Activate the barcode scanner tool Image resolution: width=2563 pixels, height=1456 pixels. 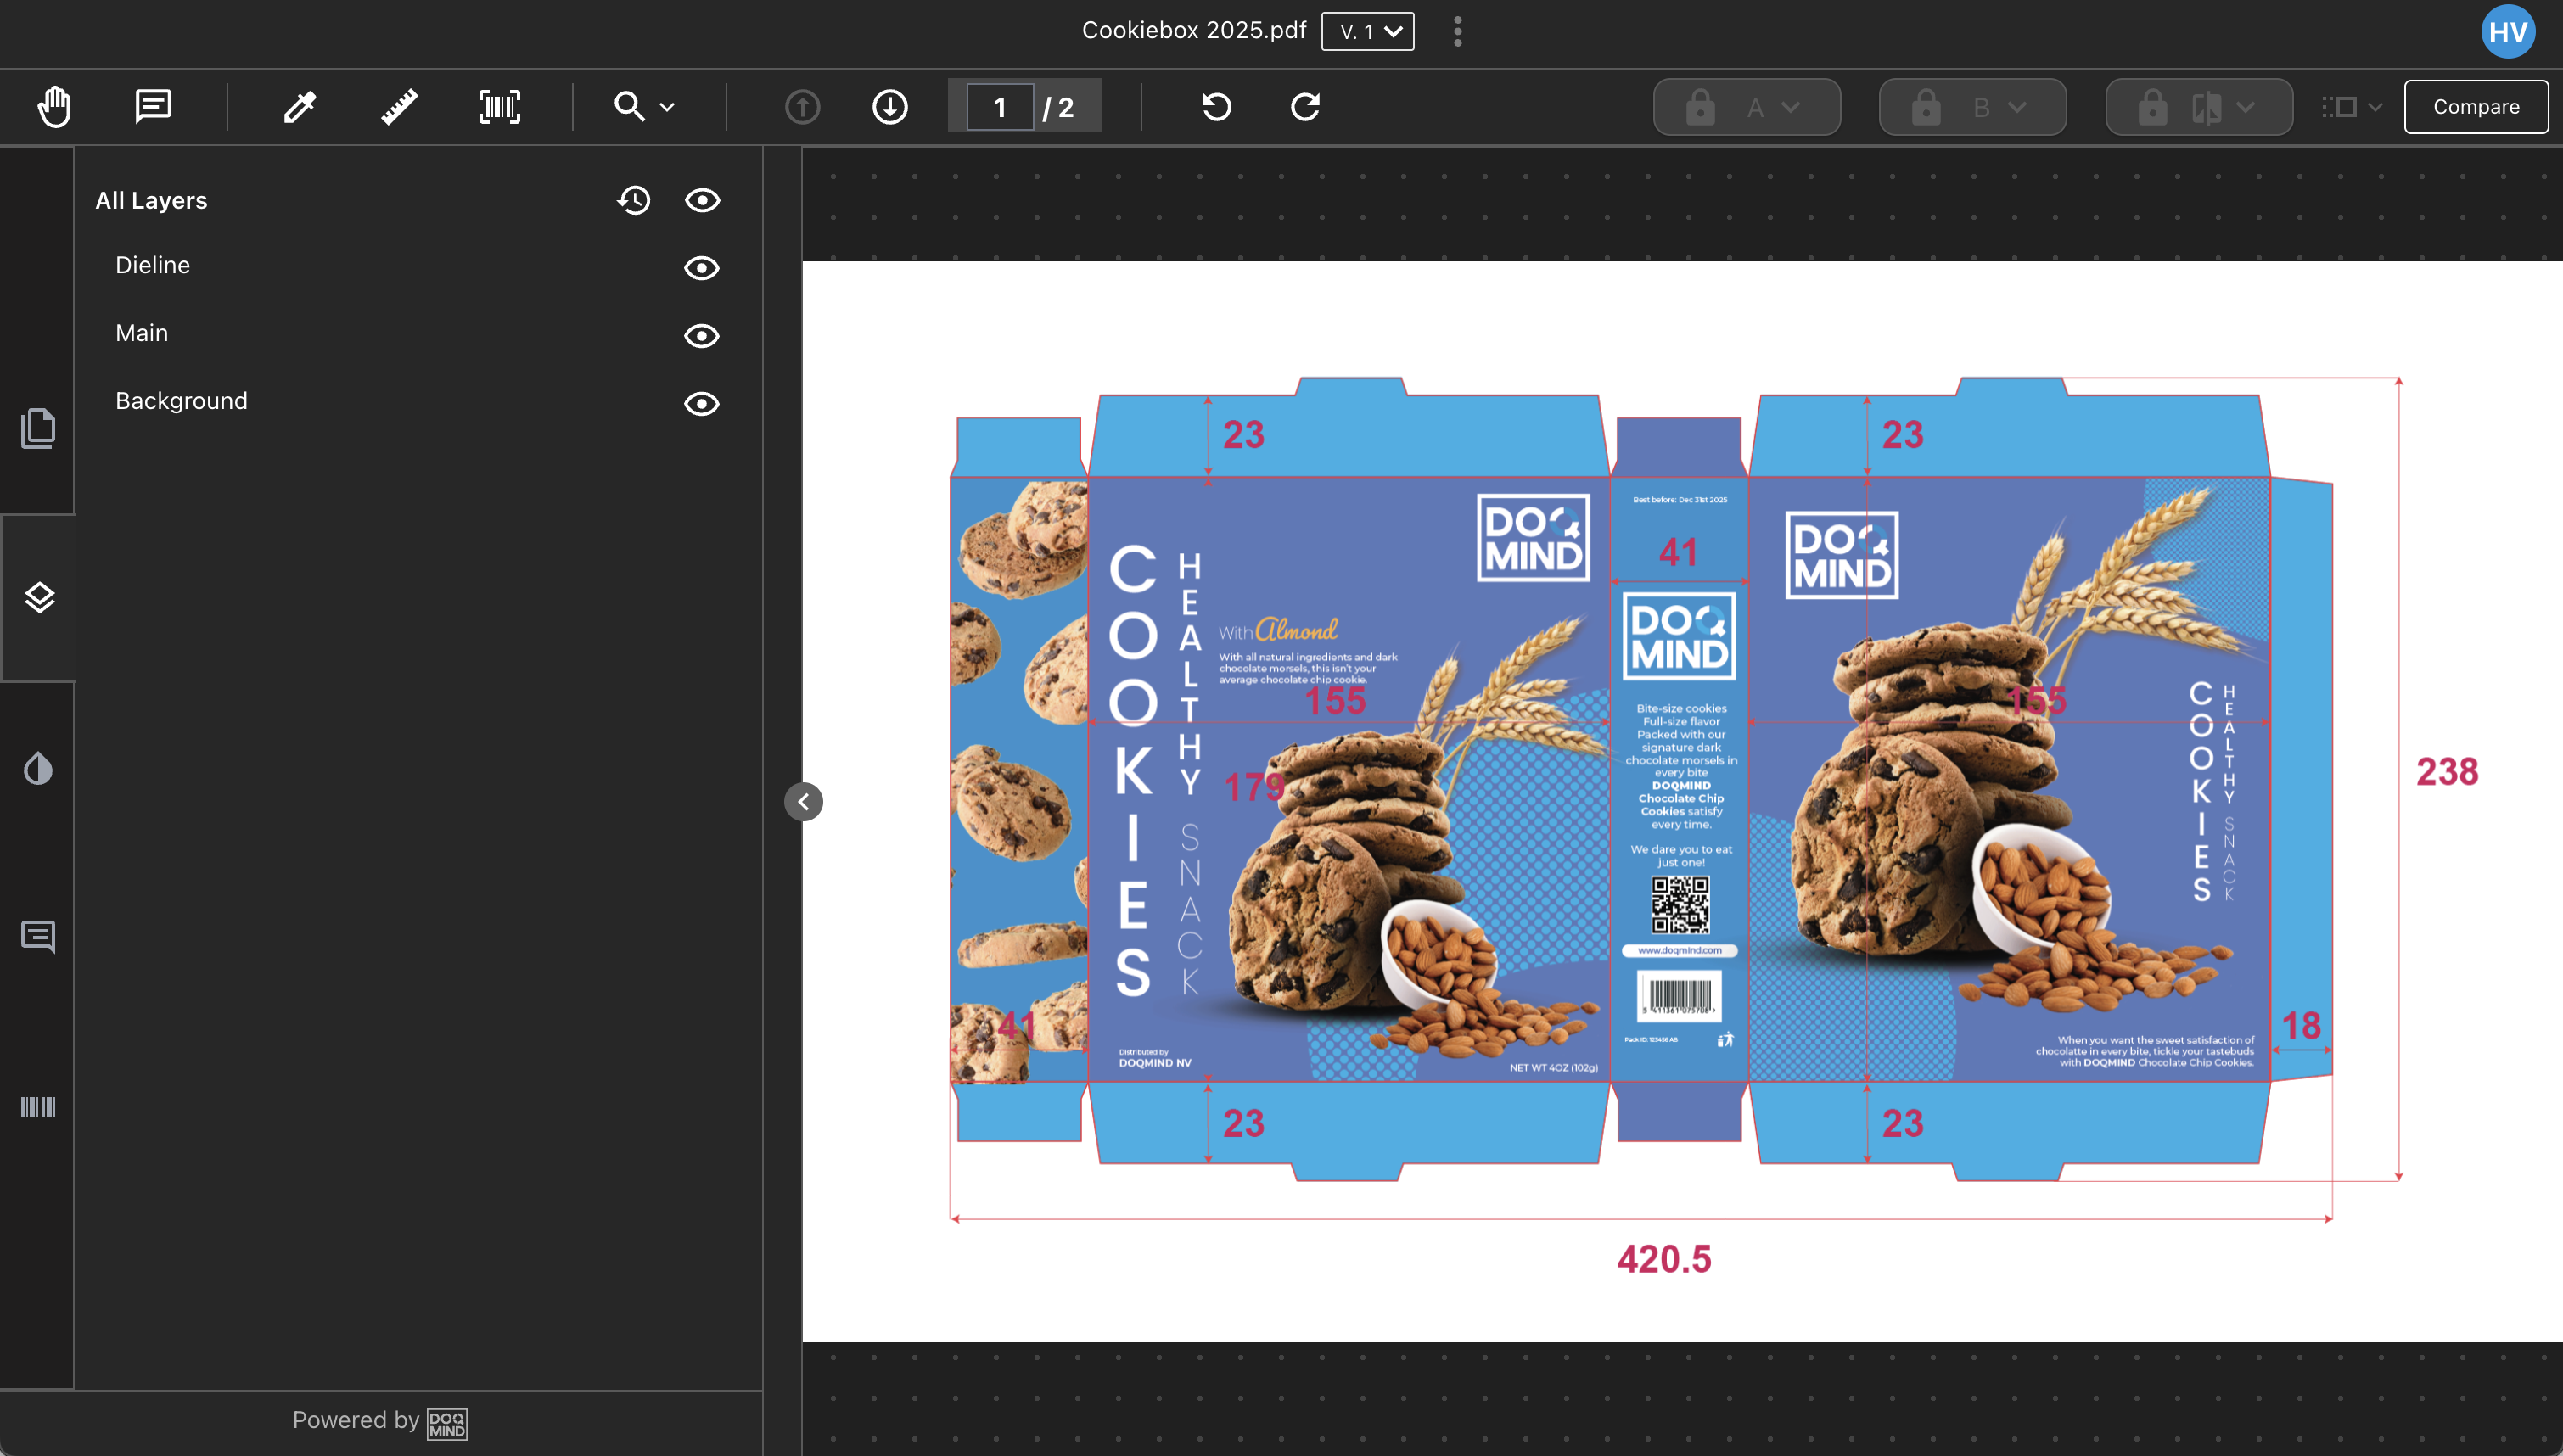tap(499, 106)
